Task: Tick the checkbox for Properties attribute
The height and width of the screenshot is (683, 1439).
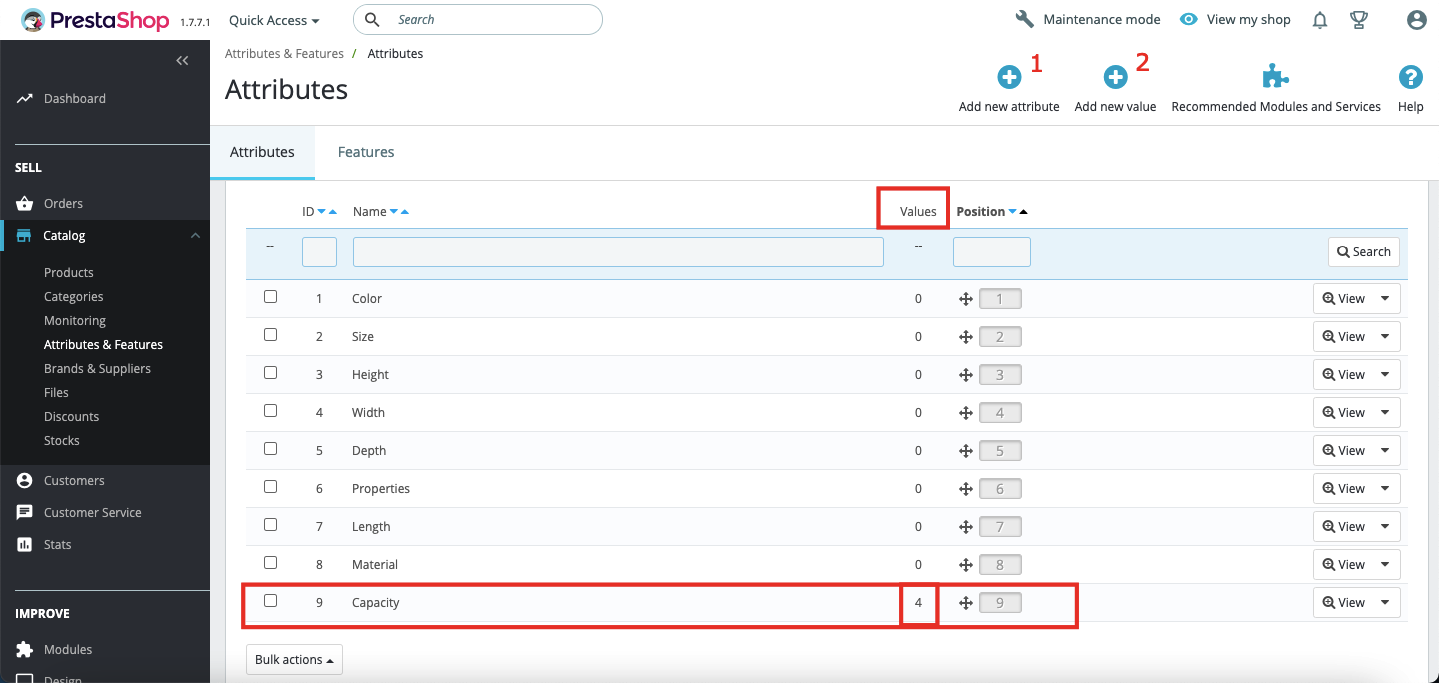Action: 270,487
